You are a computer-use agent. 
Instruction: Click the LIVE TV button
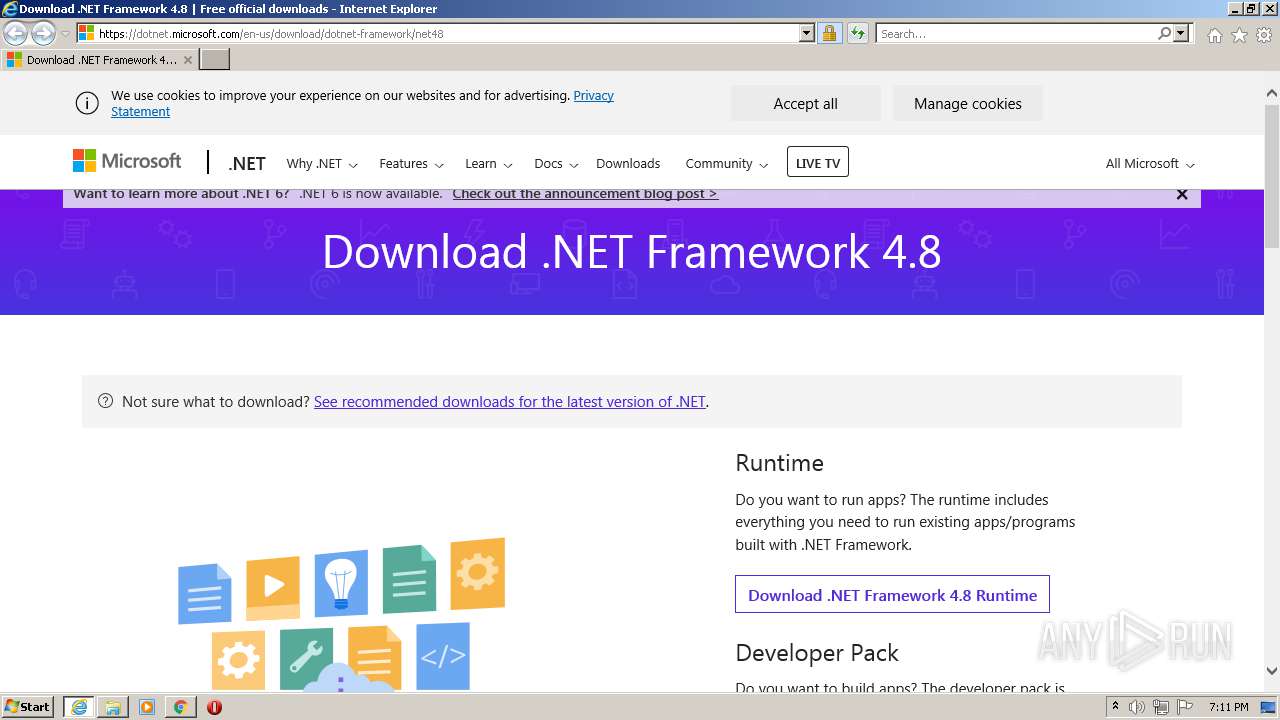(818, 162)
